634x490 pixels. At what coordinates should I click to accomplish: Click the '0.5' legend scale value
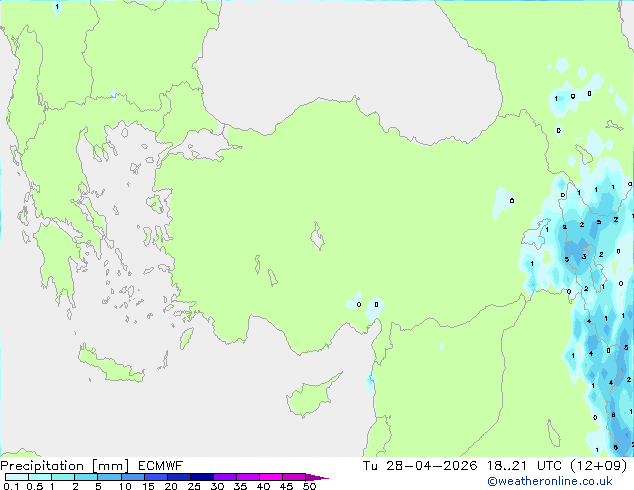click(x=35, y=486)
